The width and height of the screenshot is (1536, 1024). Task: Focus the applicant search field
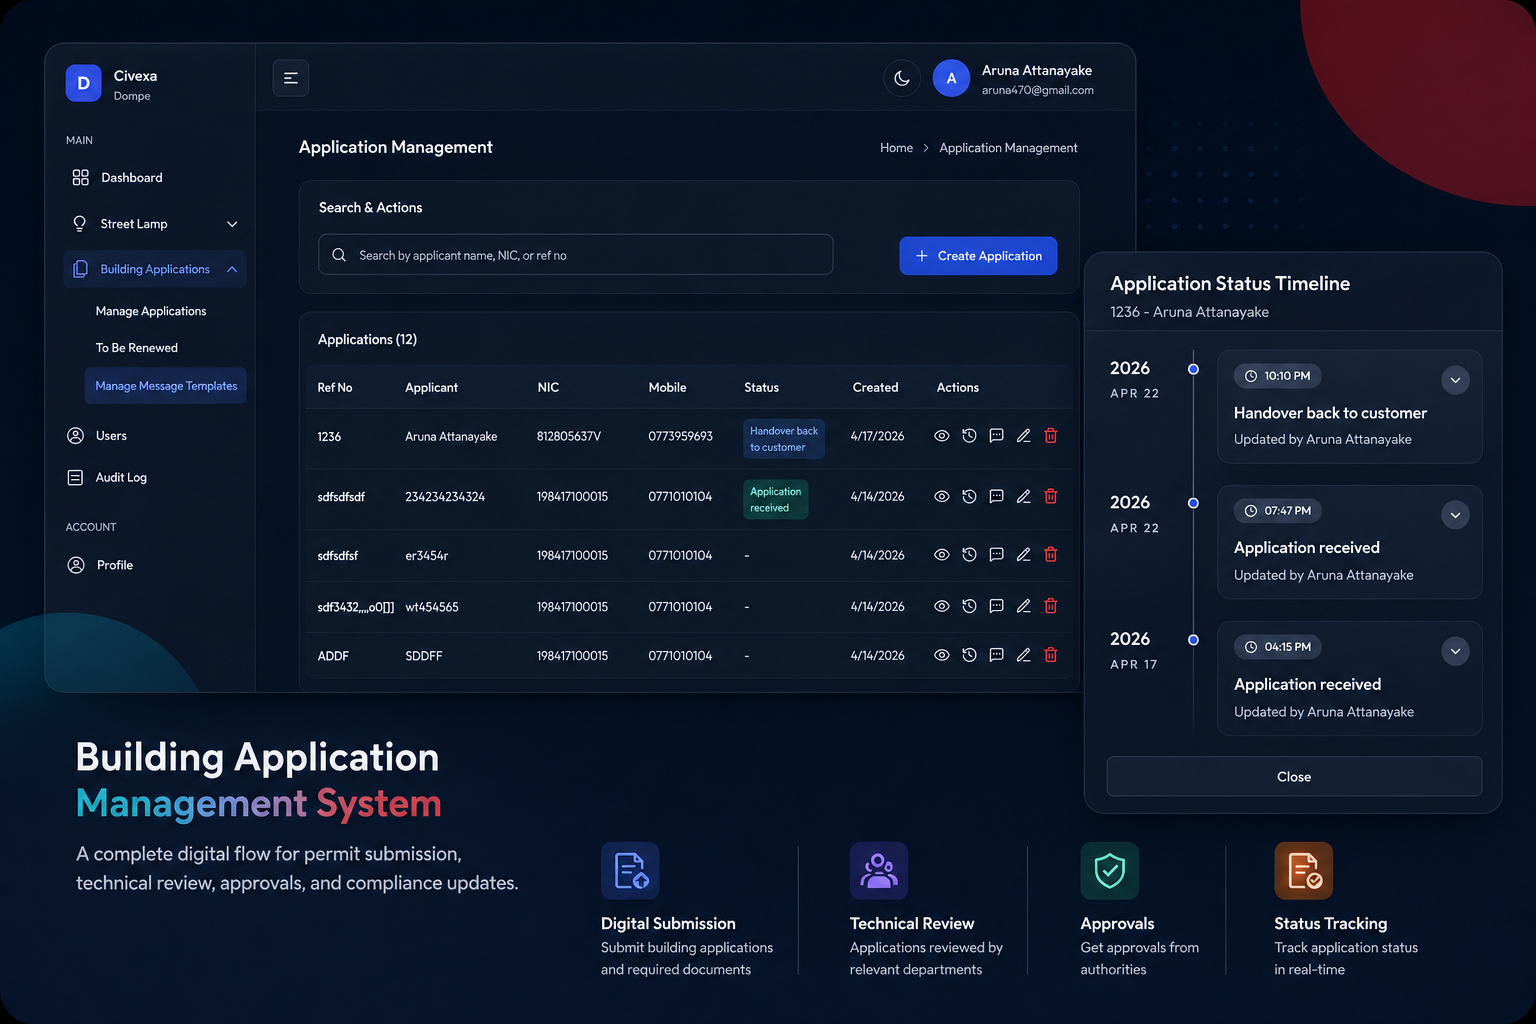pyautogui.click(x=576, y=255)
